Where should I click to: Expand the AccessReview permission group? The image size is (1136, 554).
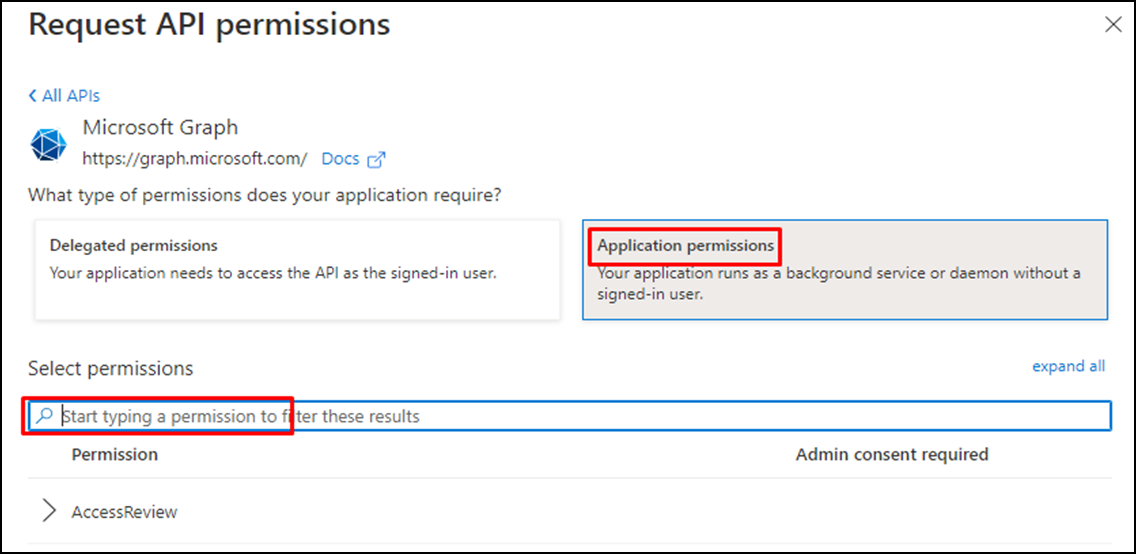(49, 511)
